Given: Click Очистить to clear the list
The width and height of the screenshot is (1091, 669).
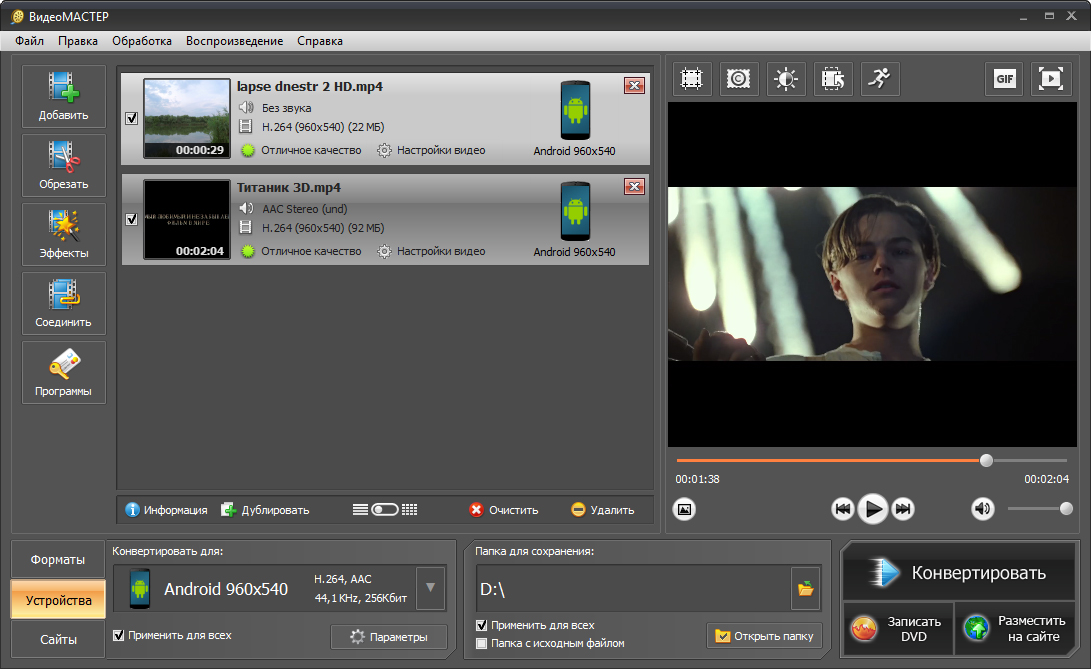Looking at the screenshot, I should click(504, 510).
